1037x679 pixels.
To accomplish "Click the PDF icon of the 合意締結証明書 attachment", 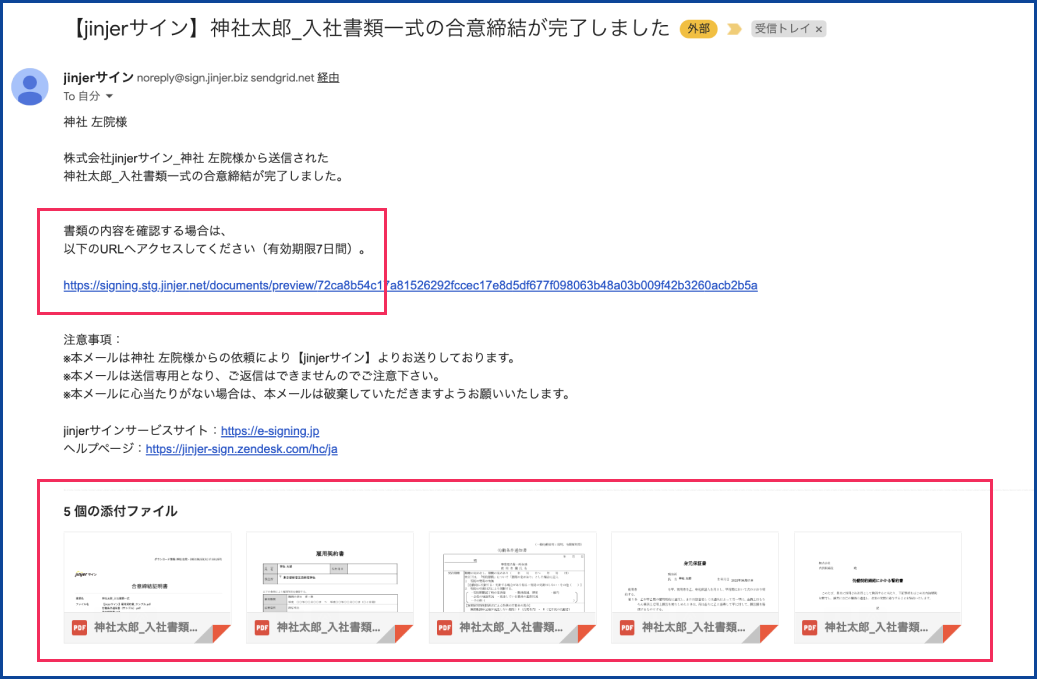I will coord(79,627).
